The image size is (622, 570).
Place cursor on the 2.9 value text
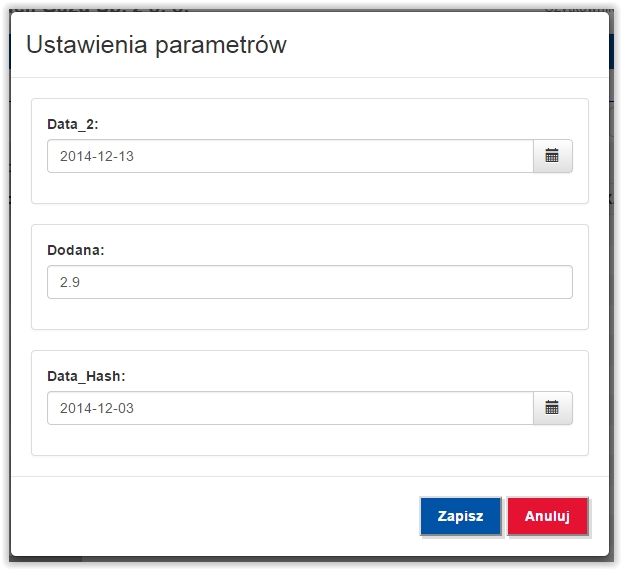(70, 282)
